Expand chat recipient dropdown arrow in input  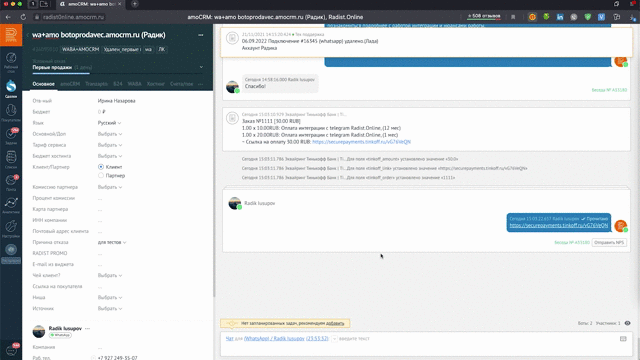(334, 339)
